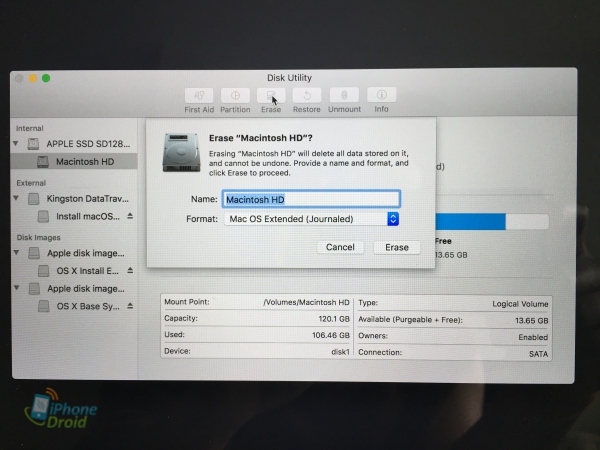Click the green zoom window button
This screenshot has height=450, width=600.
click(46, 78)
